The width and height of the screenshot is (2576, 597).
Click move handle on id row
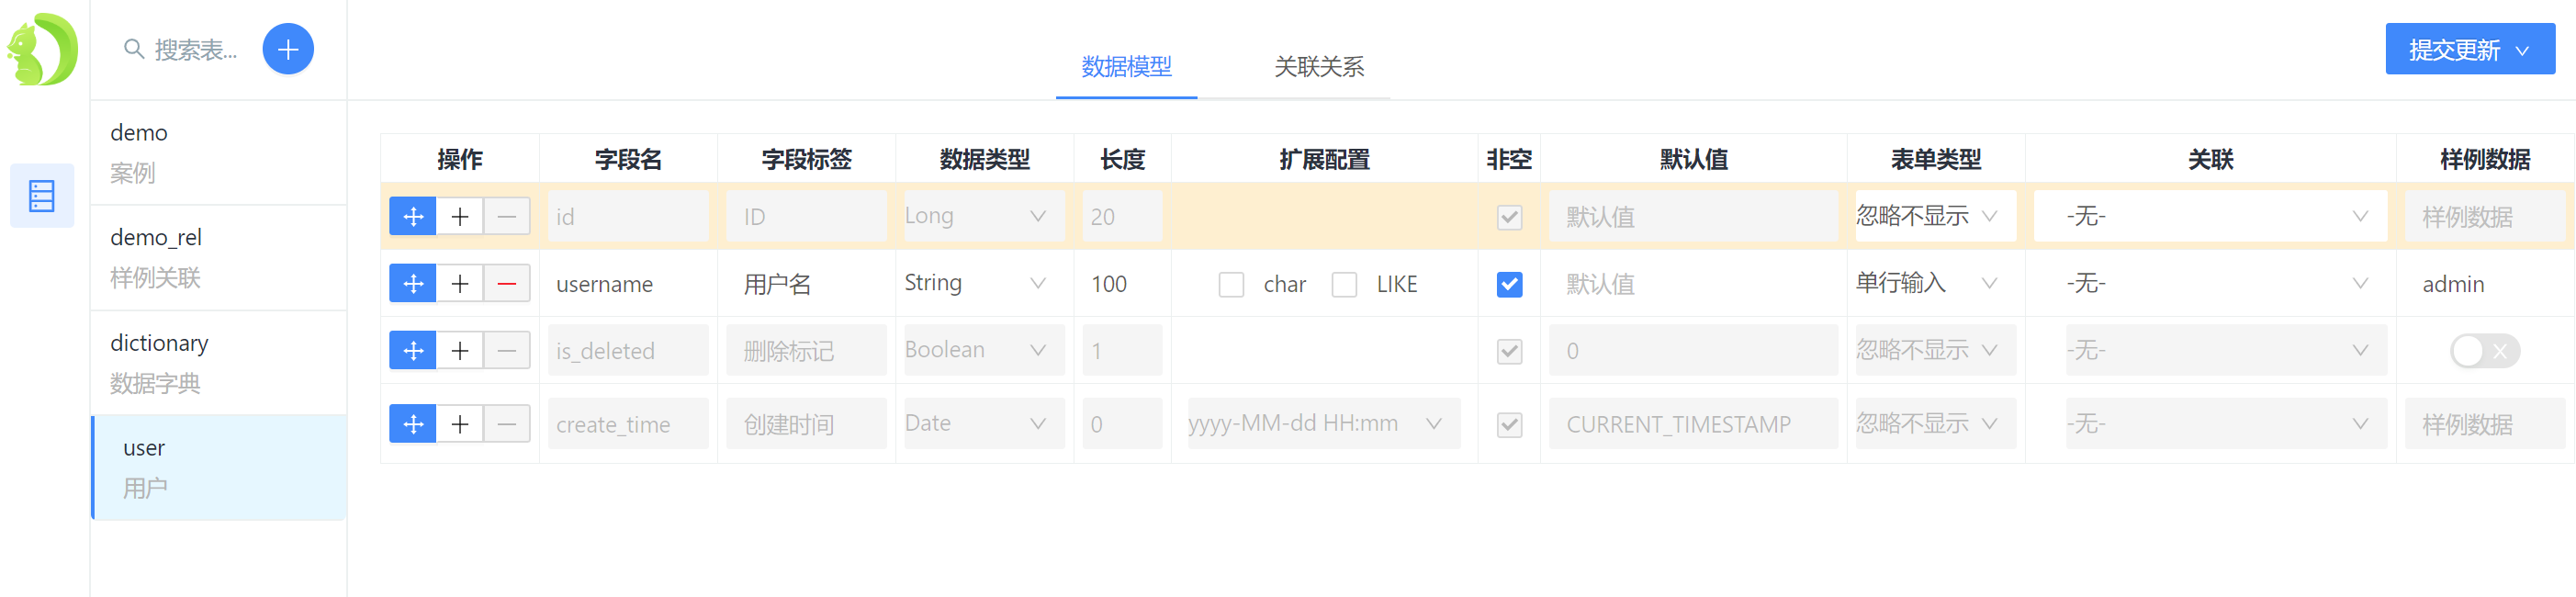pyautogui.click(x=413, y=217)
